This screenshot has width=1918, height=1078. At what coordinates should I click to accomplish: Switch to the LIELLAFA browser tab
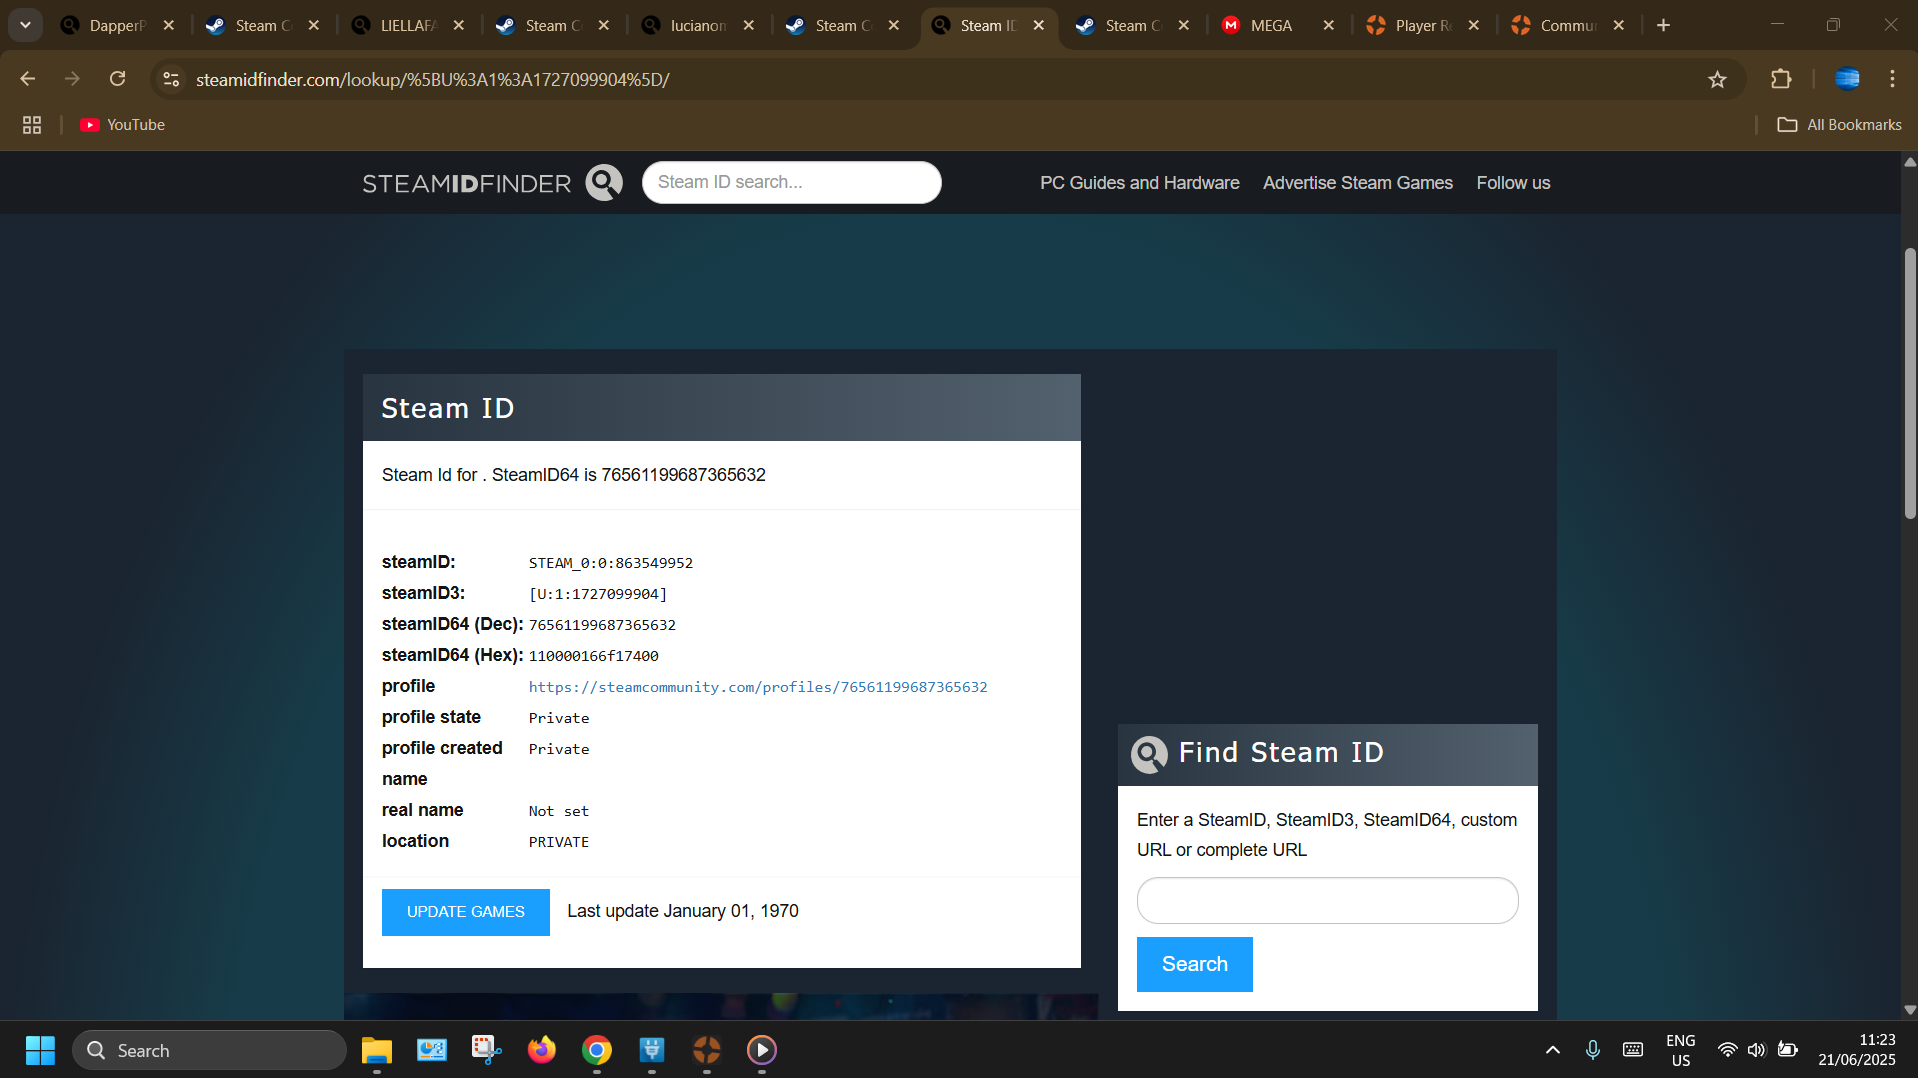[406, 26]
